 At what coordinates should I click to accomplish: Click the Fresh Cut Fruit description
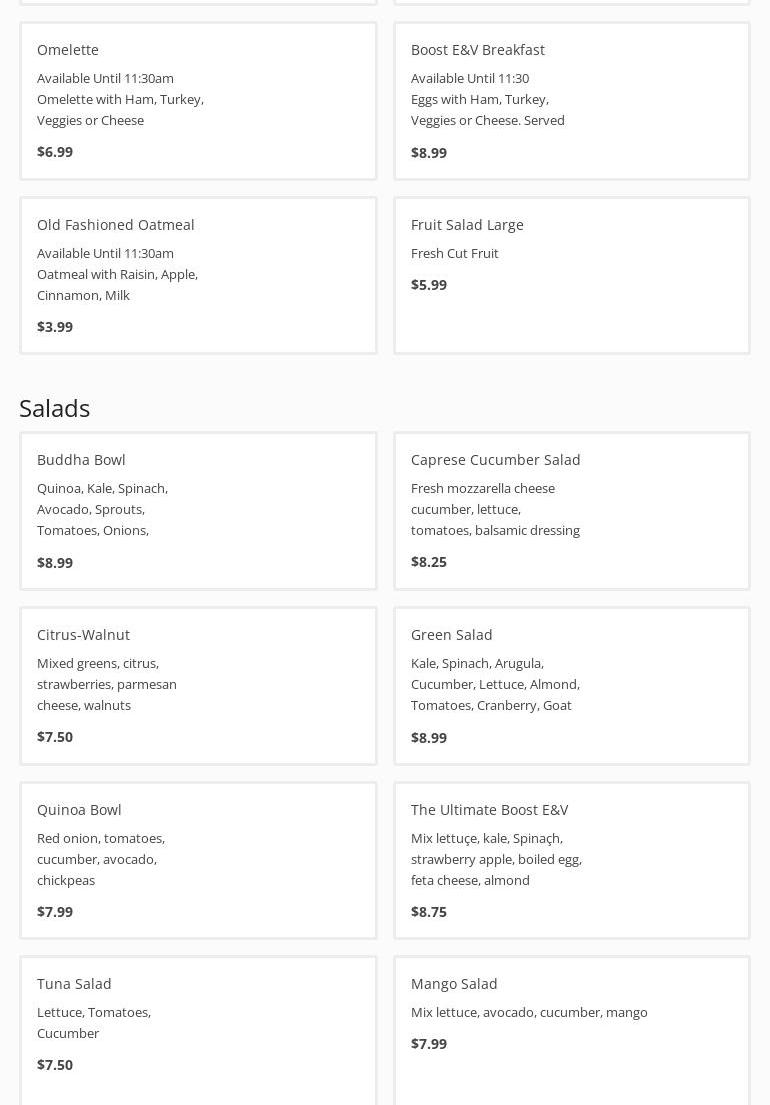coord(455,253)
